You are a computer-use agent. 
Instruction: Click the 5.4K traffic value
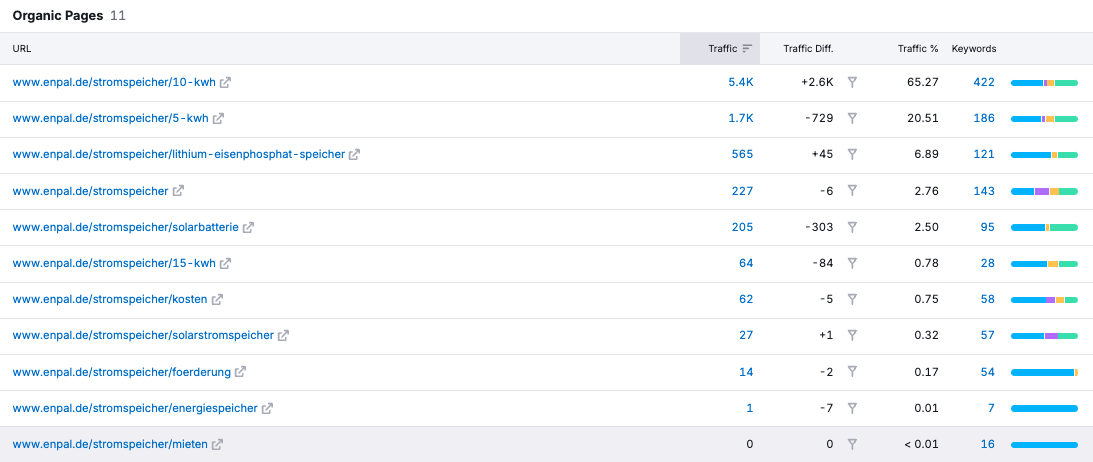coord(740,82)
